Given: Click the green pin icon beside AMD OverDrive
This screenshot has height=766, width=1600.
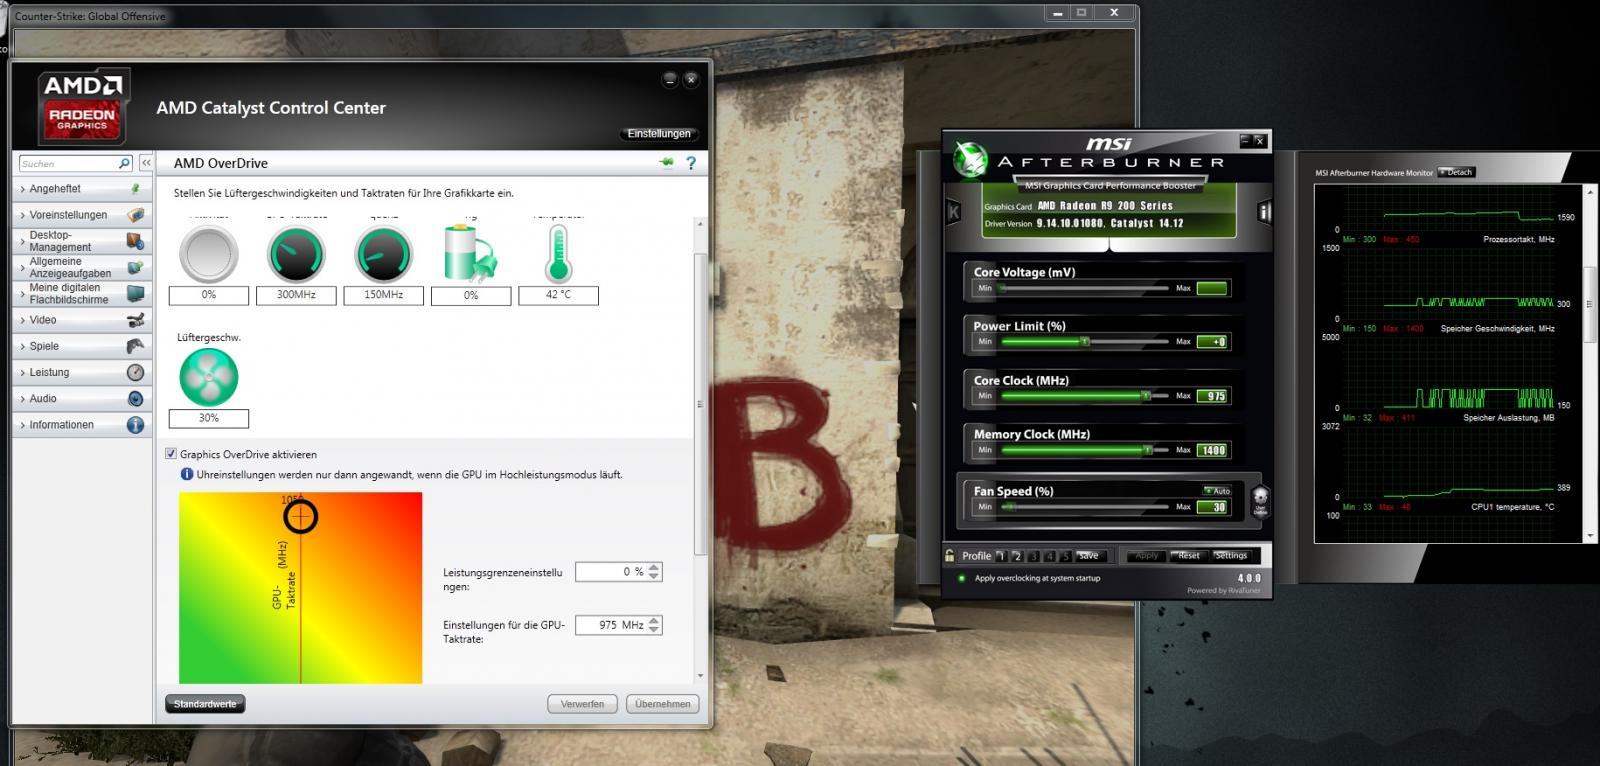Looking at the screenshot, I should click(667, 163).
